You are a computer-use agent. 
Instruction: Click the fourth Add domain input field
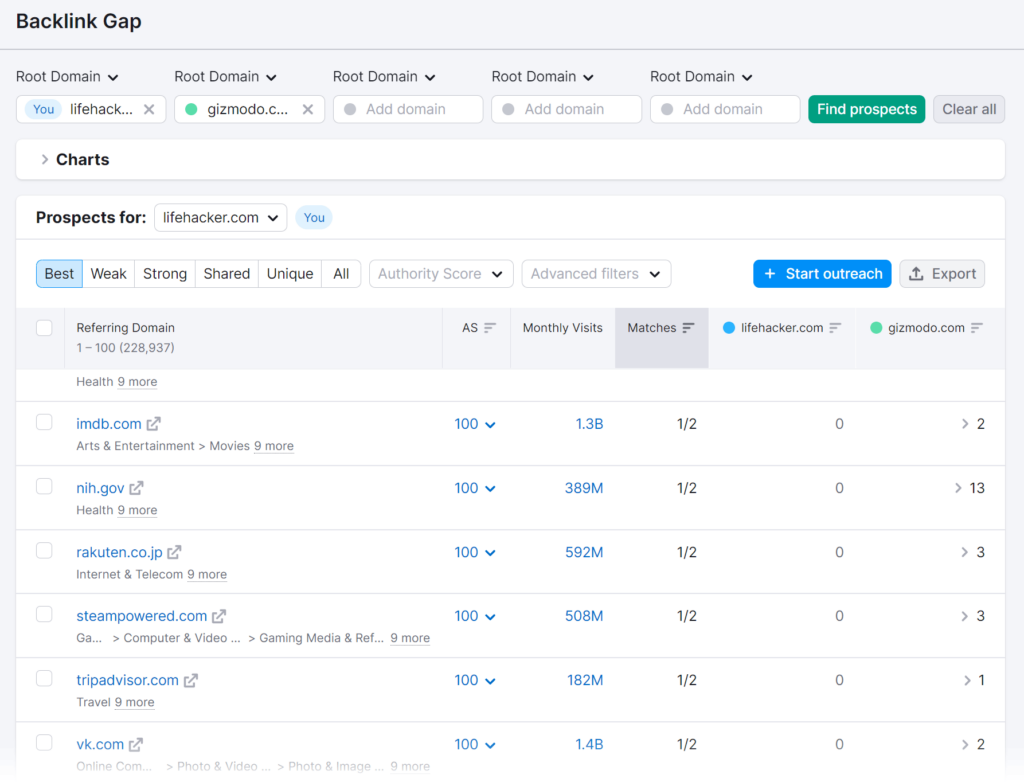tap(566, 109)
